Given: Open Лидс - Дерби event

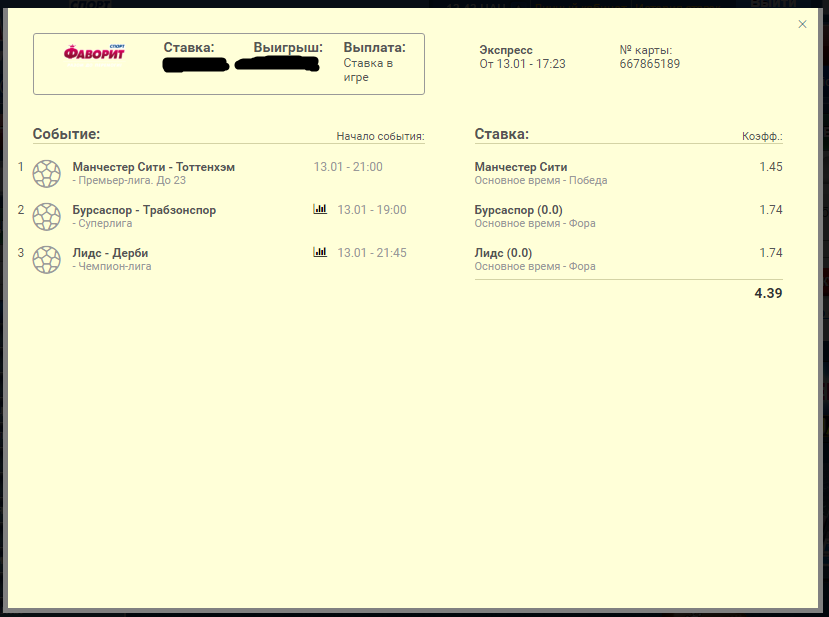Looking at the screenshot, I should pyautogui.click(x=110, y=253).
